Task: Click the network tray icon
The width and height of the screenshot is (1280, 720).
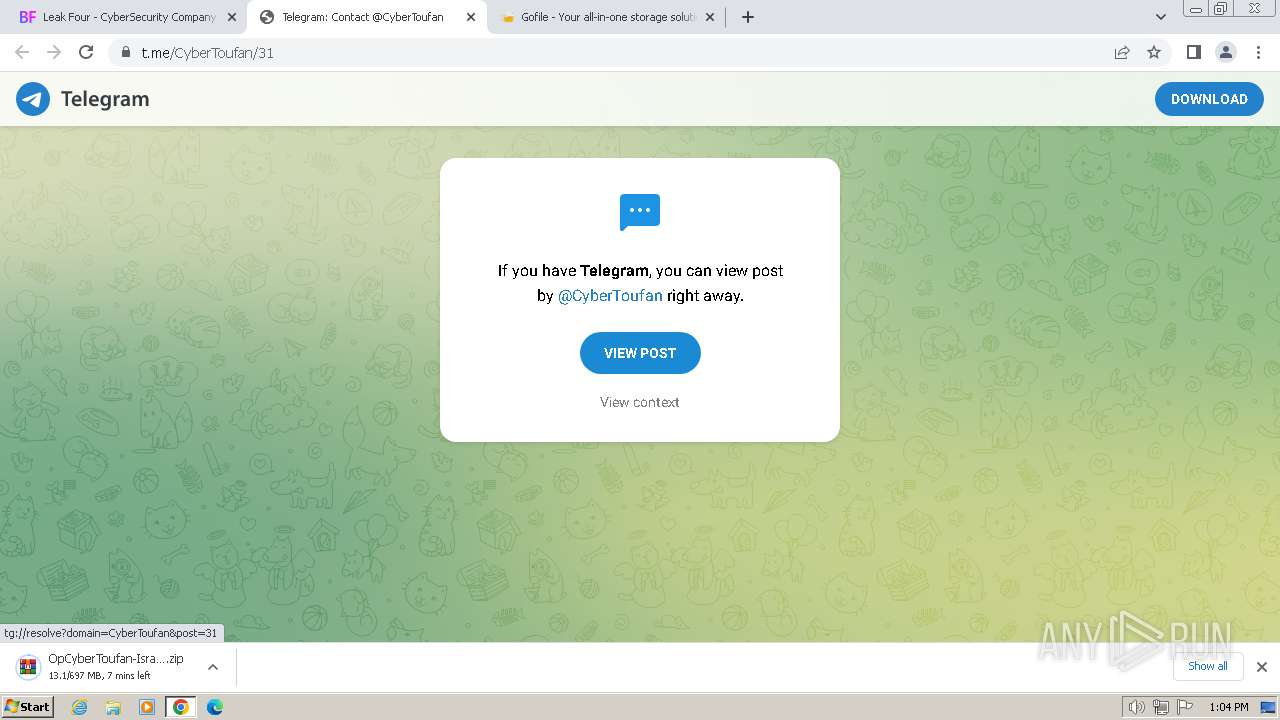Action: tap(1161, 707)
